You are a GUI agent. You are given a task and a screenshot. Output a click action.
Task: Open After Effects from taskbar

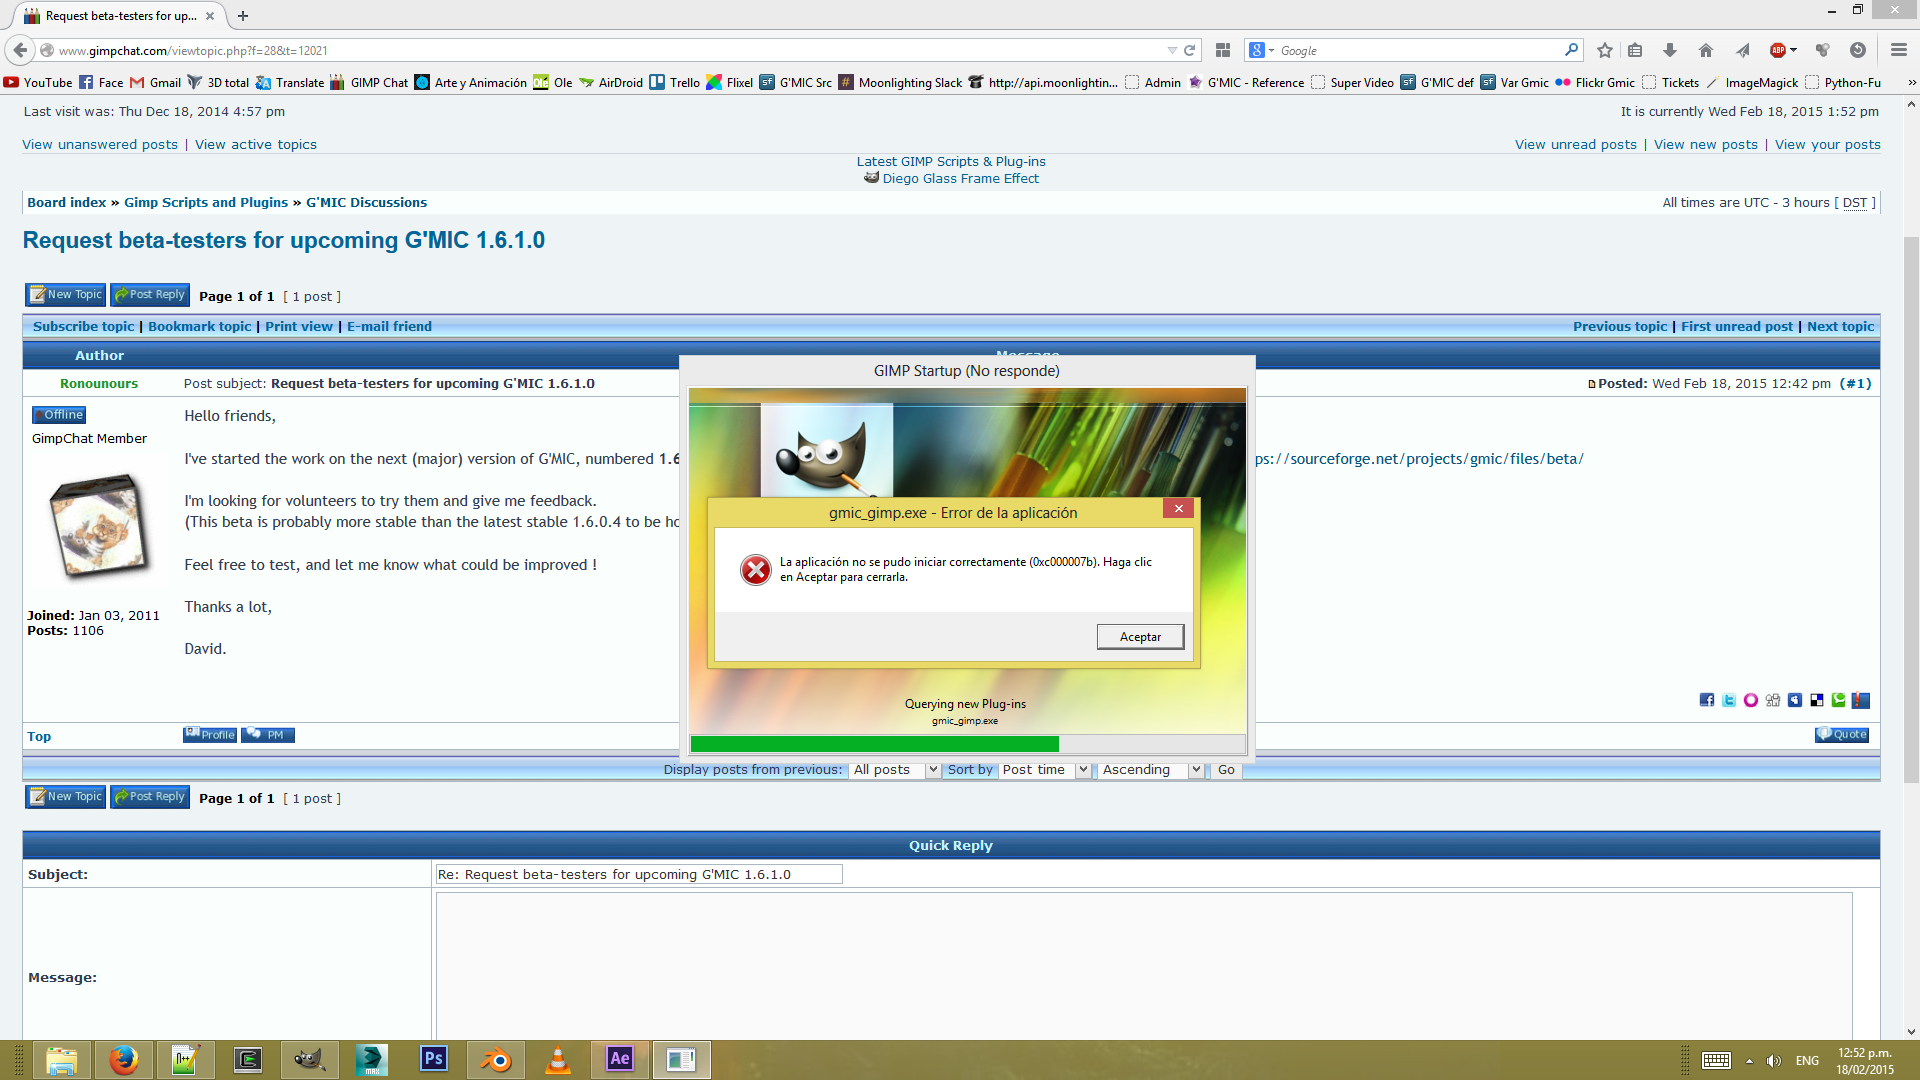(x=620, y=1060)
